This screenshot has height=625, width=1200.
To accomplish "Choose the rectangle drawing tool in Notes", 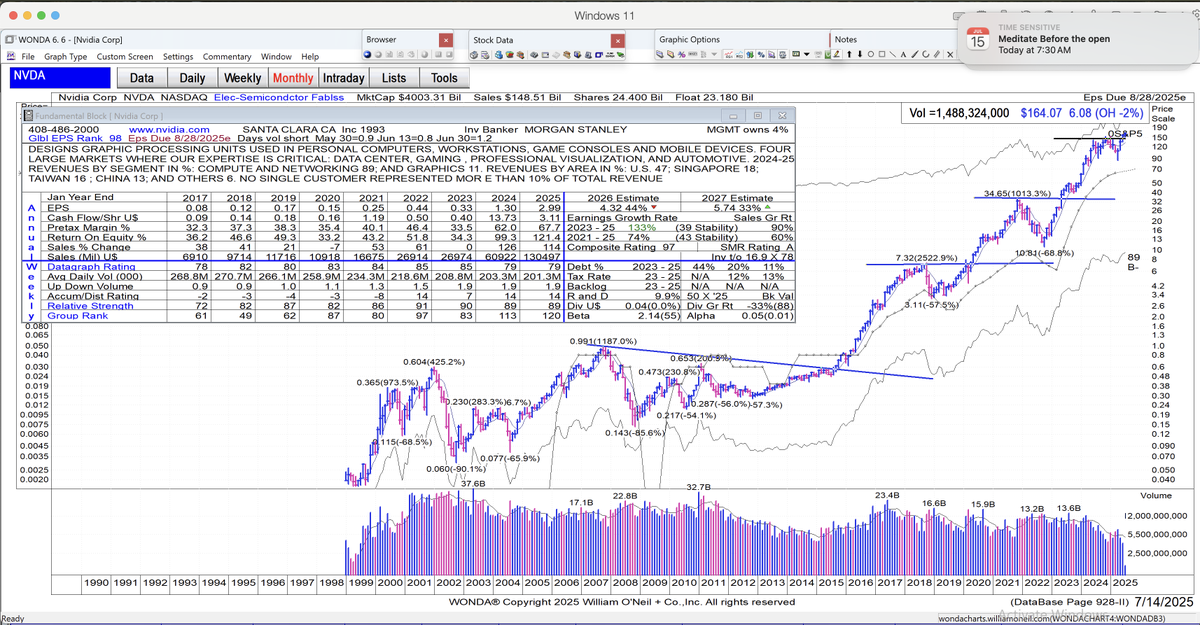I will (882, 54).
